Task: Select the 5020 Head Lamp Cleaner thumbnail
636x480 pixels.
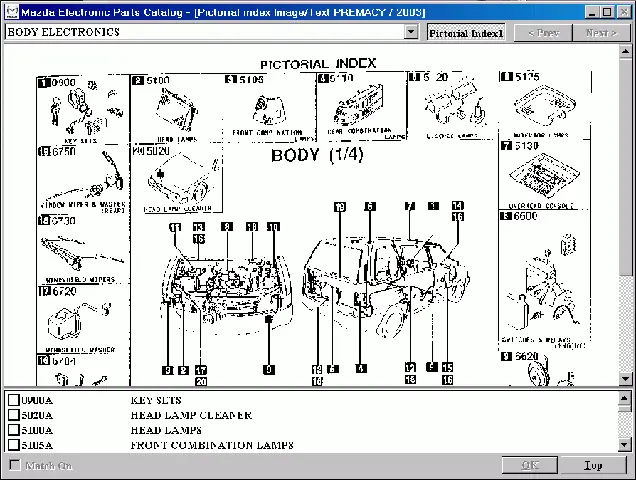Action: [x=177, y=179]
